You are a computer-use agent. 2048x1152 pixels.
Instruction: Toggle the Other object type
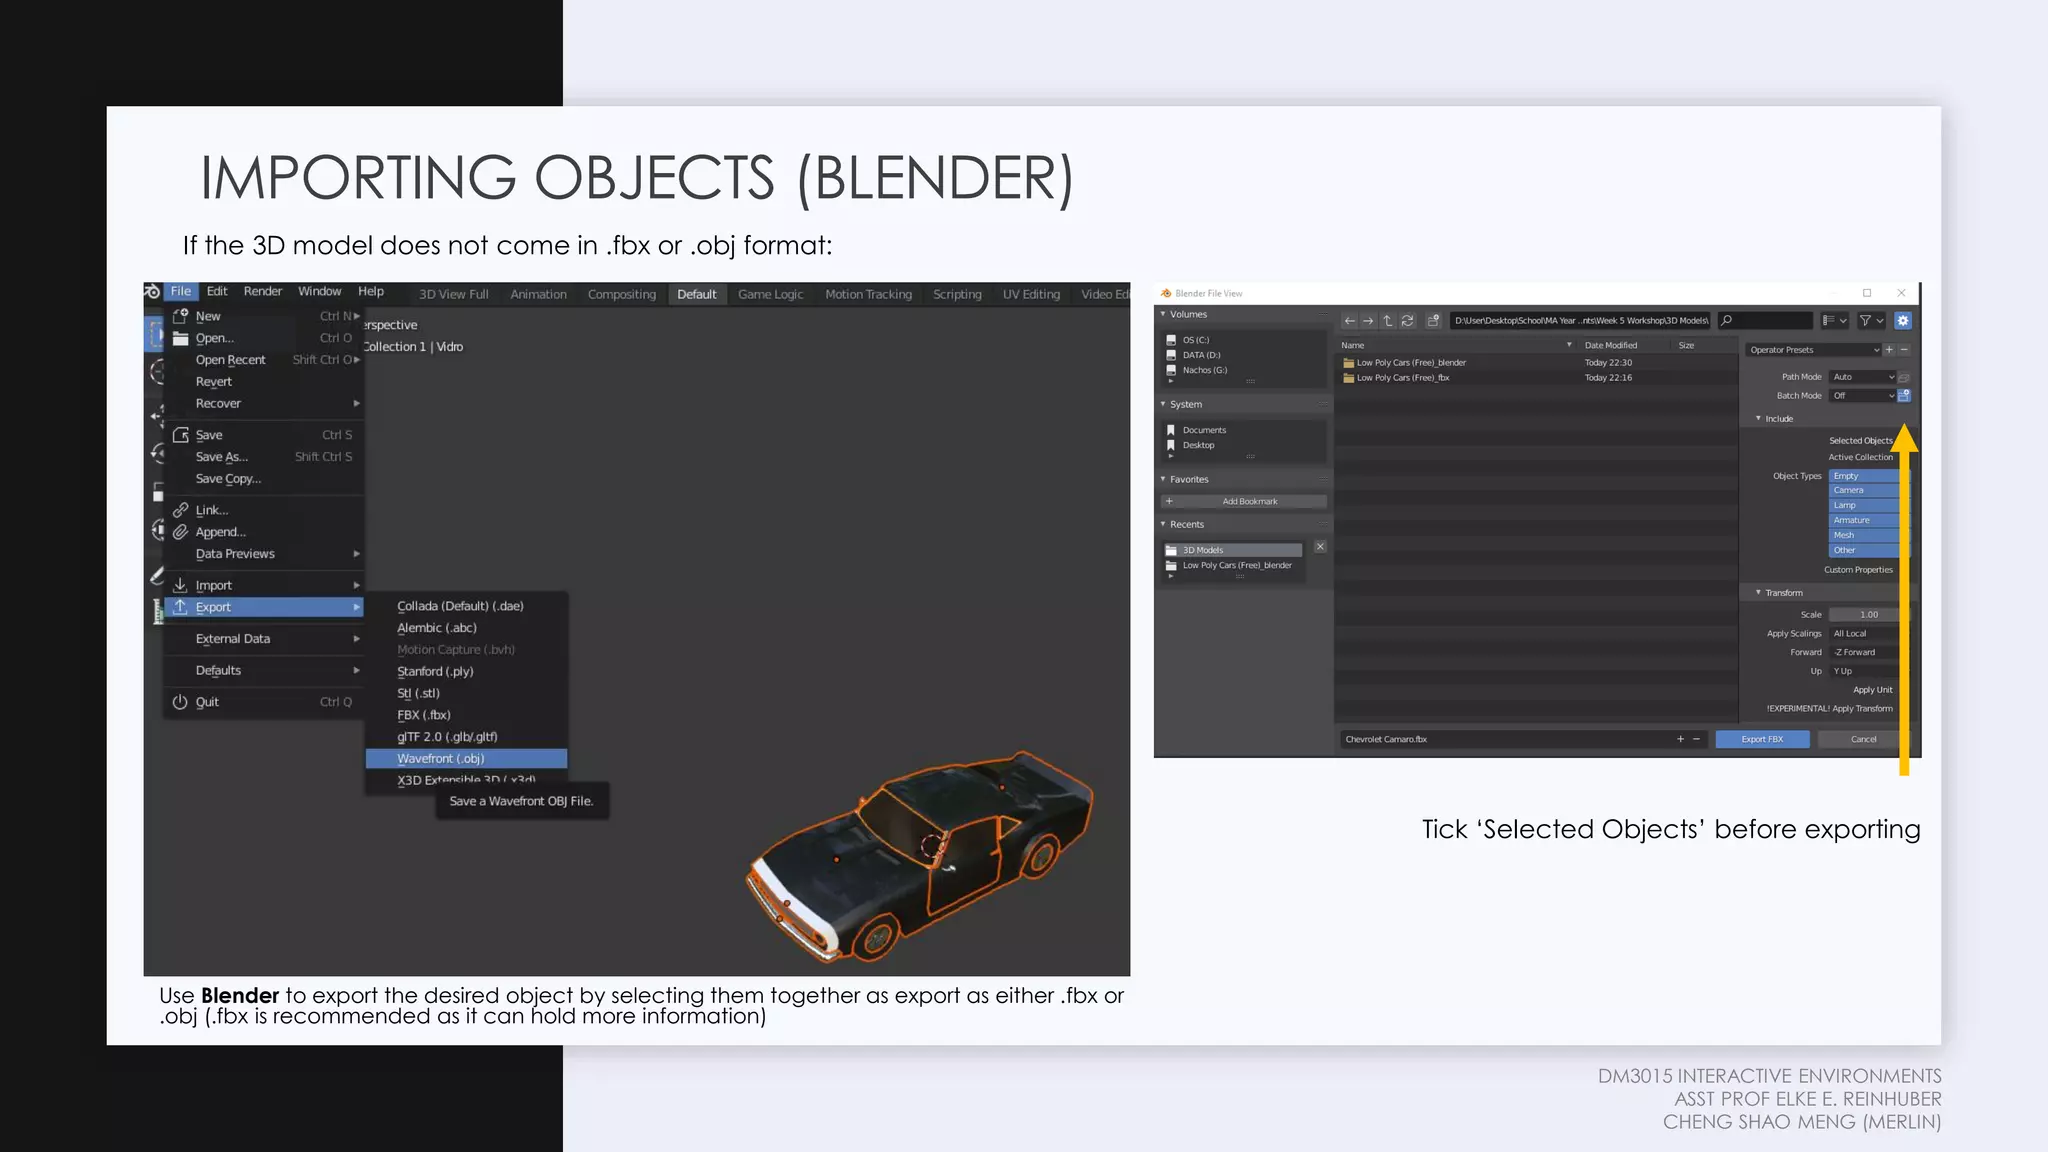coord(1866,551)
